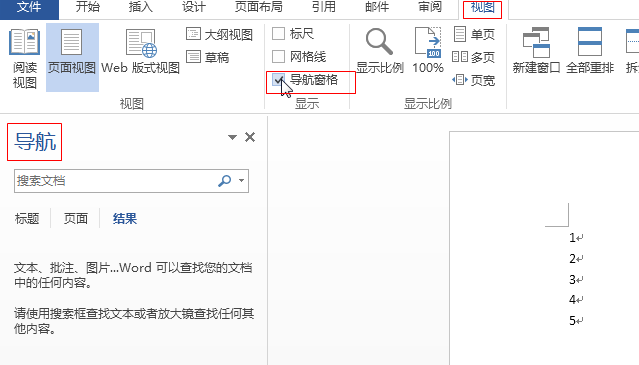This screenshot has width=639, height=365.
Task: Uncheck the Navigation Pane checkbox (导航窗格)
Action: click(278, 80)
